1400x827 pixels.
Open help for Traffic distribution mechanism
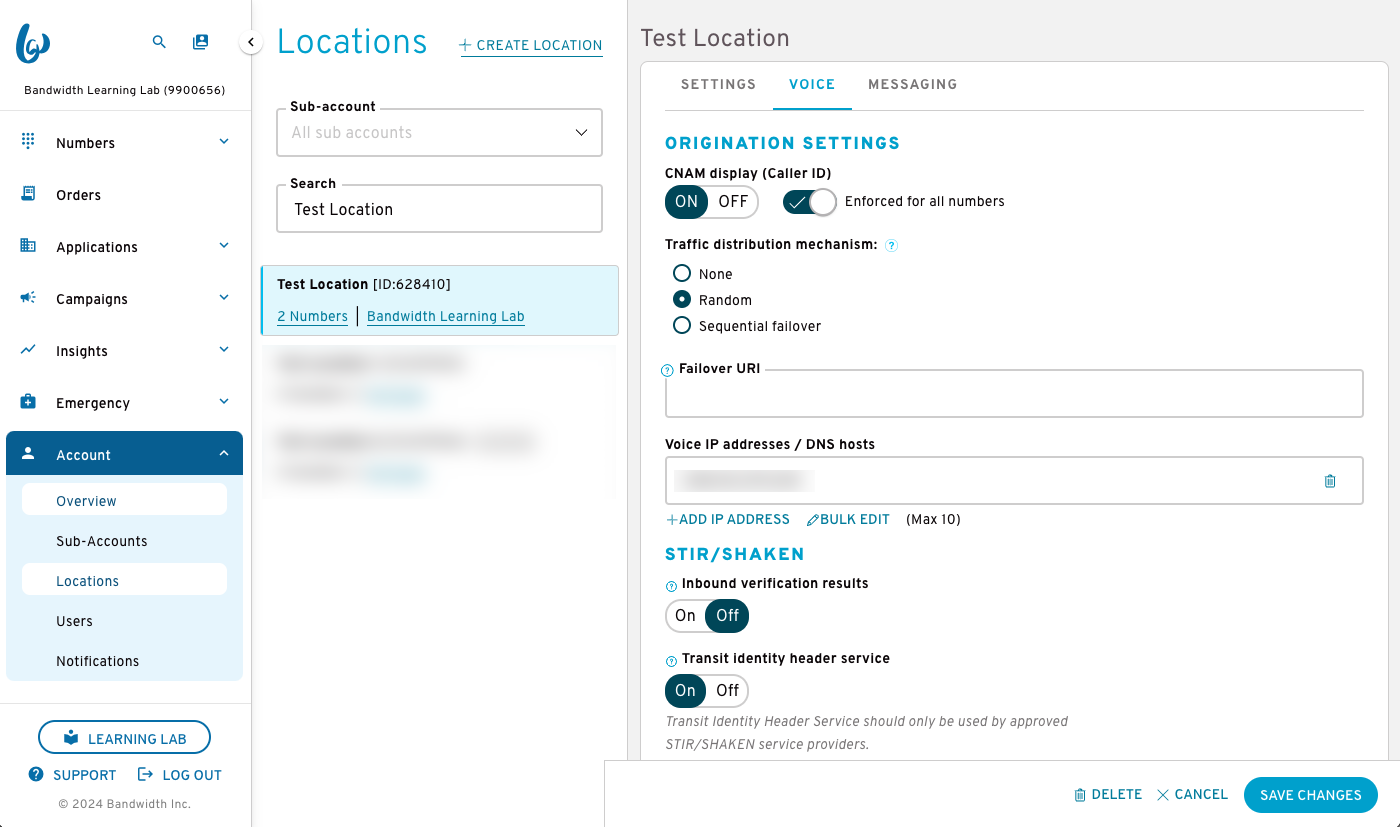[x=891, y=245]
